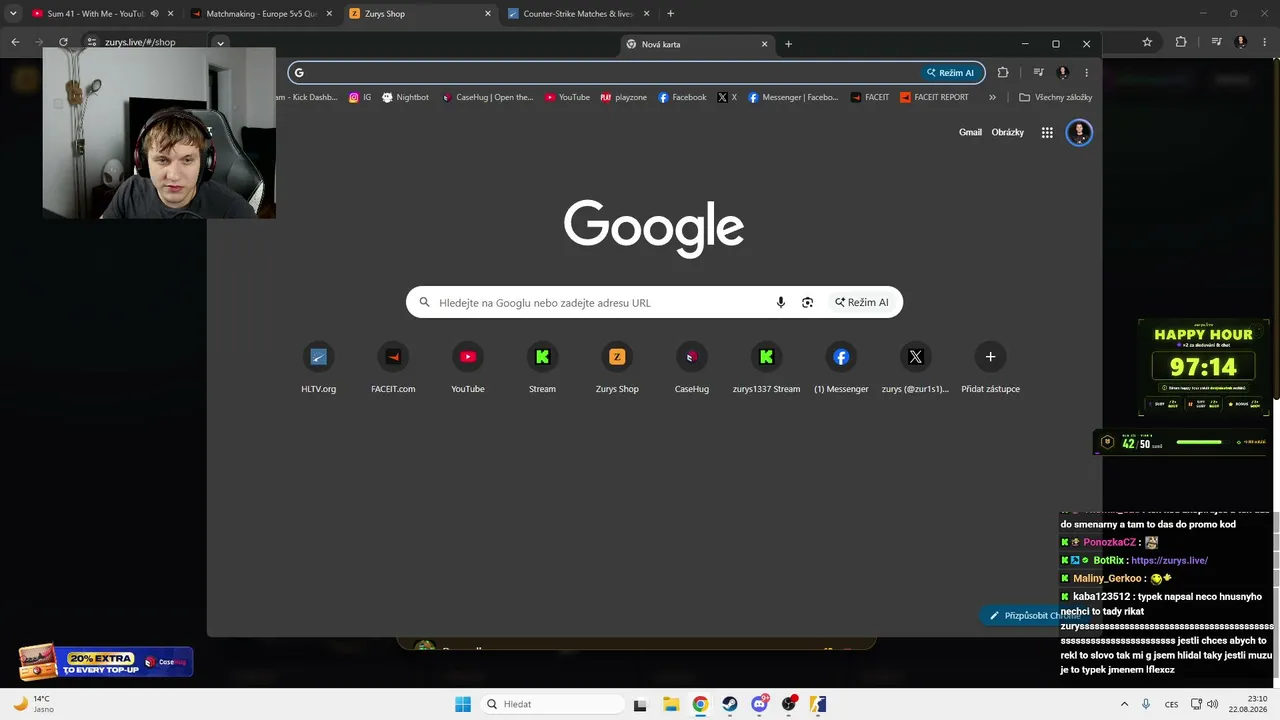The image size is (1280, 720).
Task: Open the YouTube shortcut tile
Action: point(468,368)
